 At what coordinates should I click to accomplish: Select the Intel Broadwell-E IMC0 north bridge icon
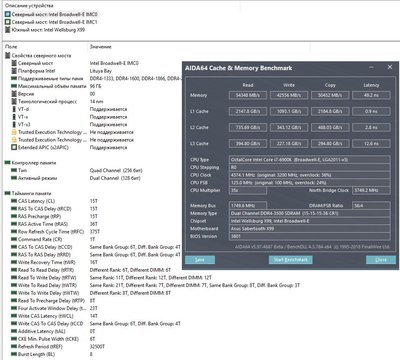click(x=8, y=14)
